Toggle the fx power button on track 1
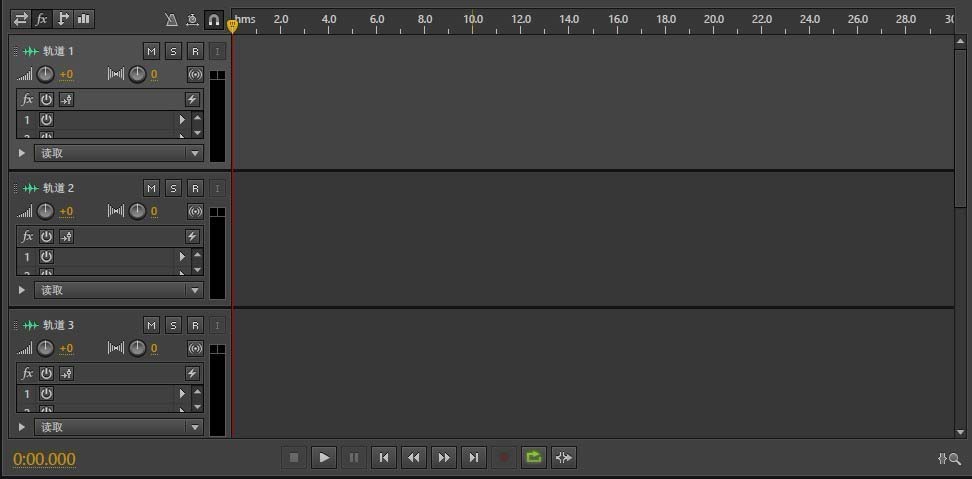972x479 pixels. (46, 99)
